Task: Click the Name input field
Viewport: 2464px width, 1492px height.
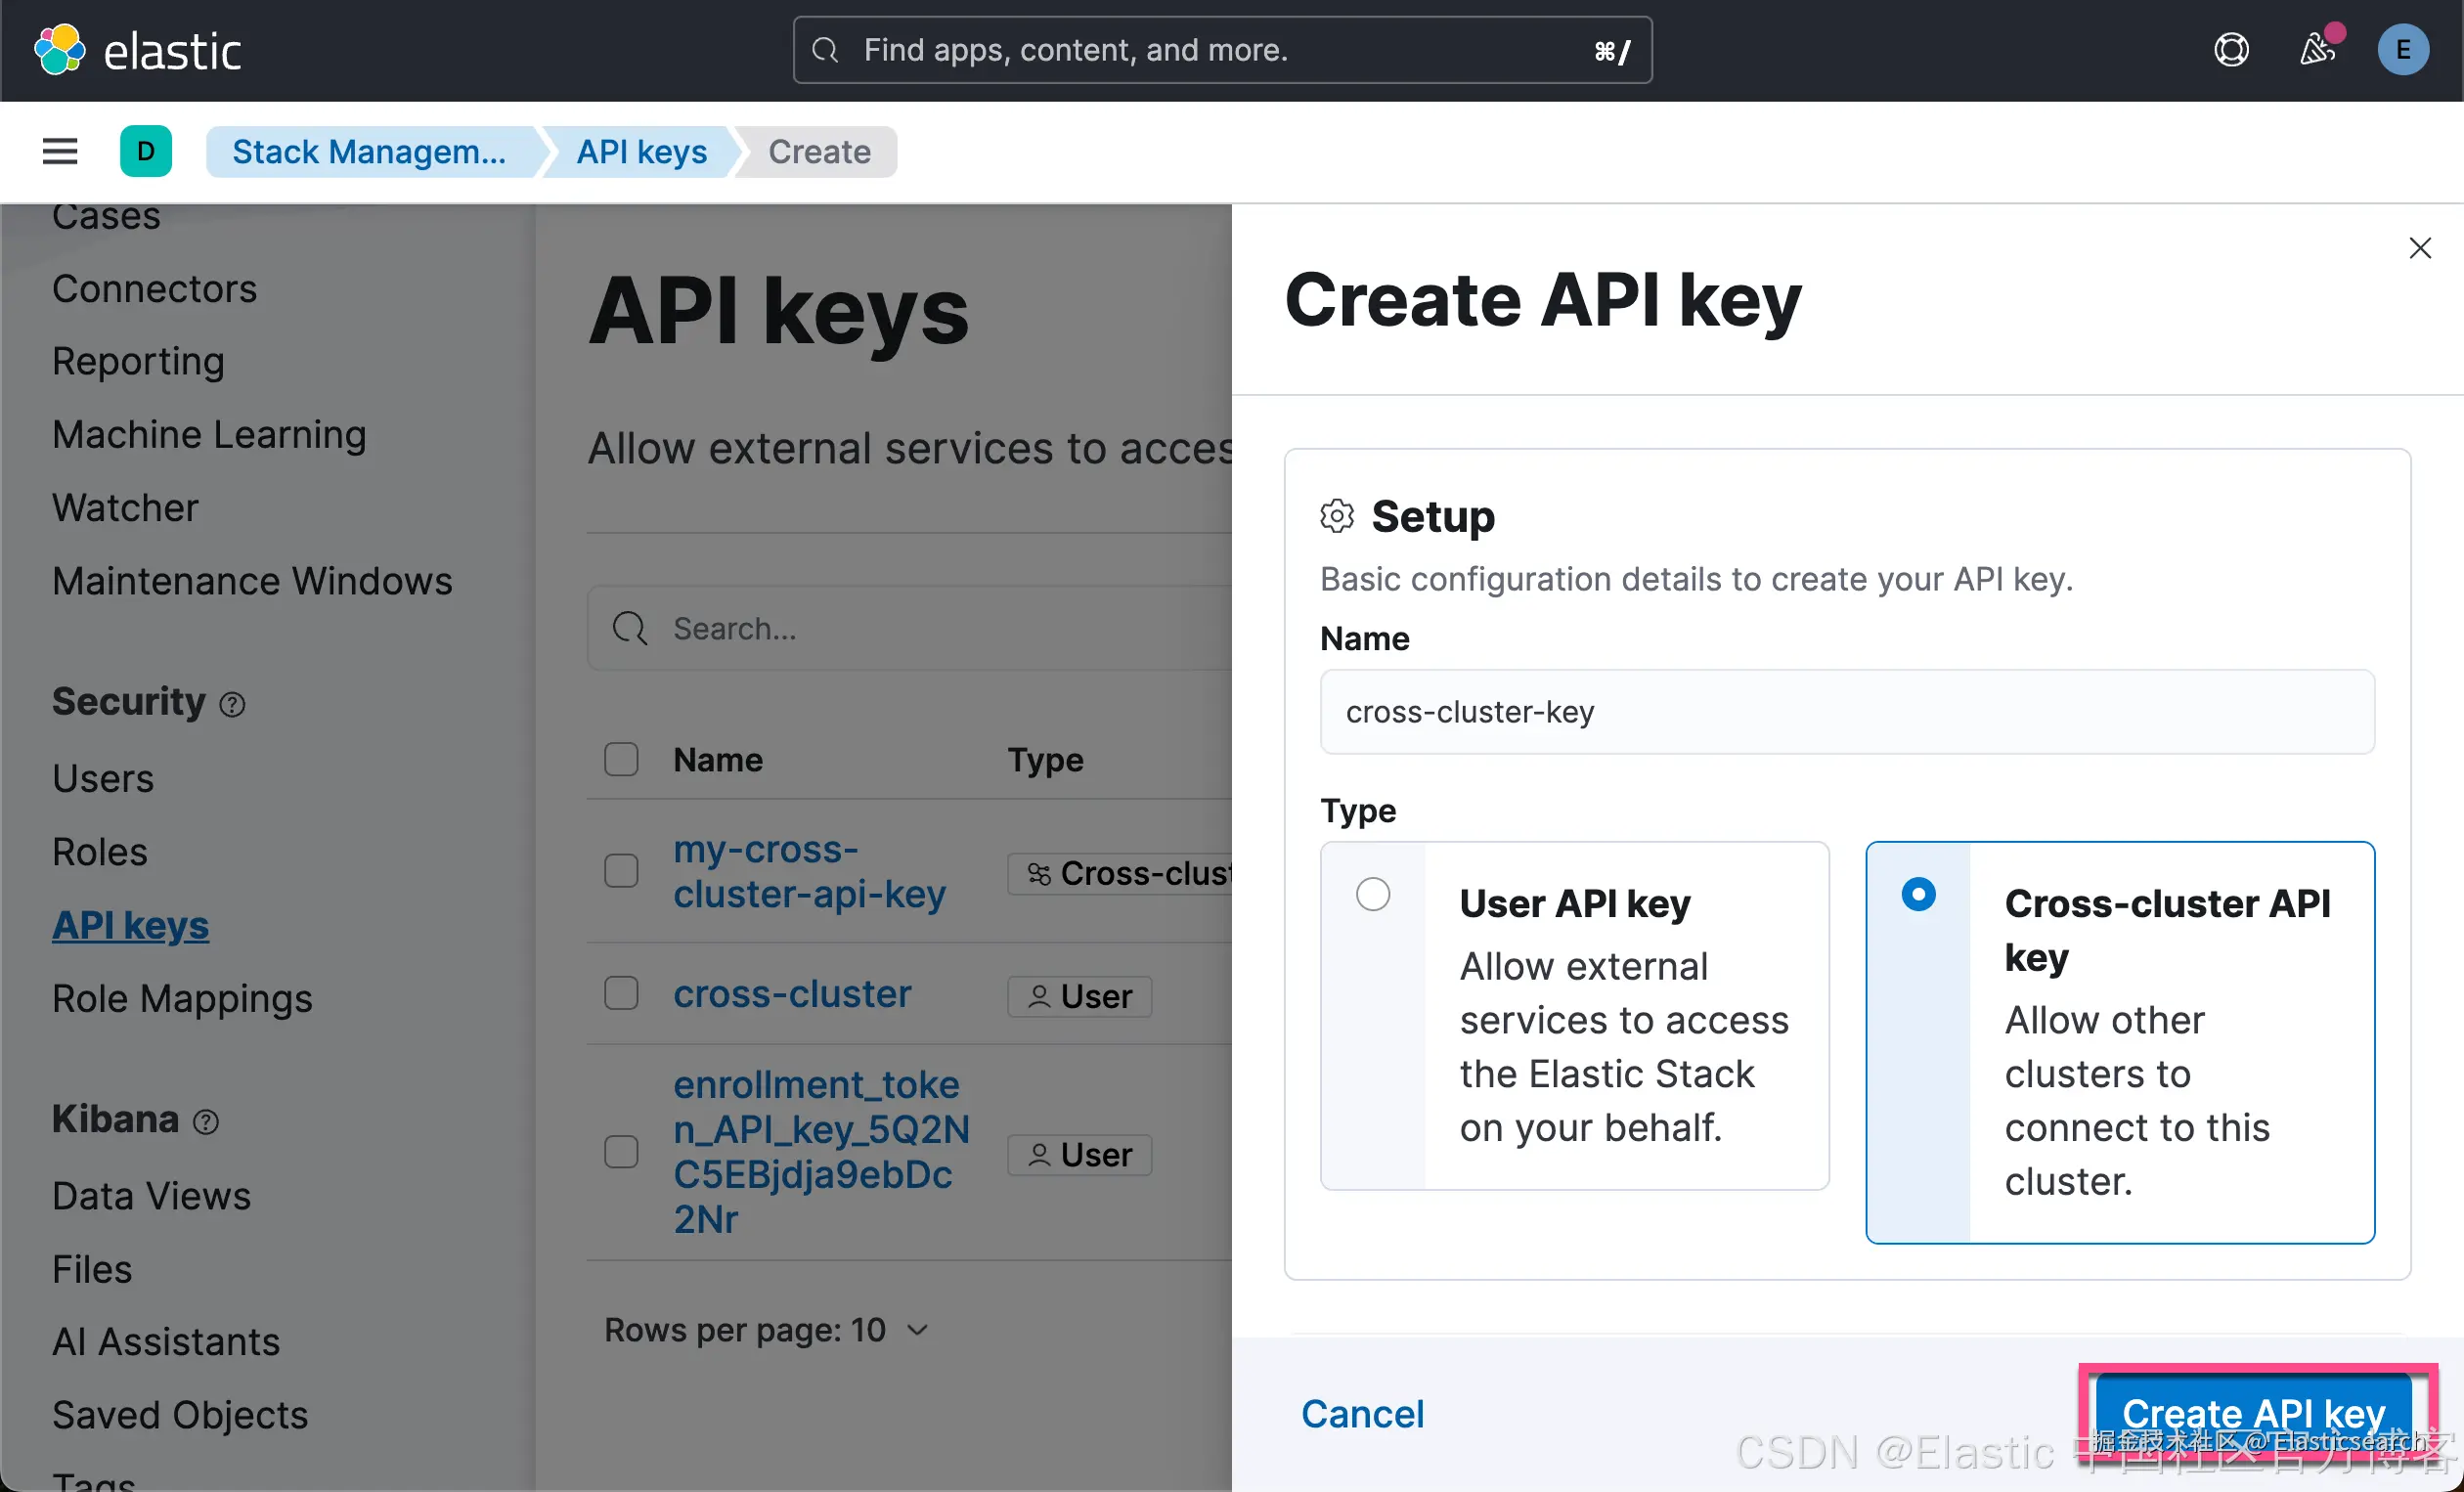Action: (x=1846, y=712)
